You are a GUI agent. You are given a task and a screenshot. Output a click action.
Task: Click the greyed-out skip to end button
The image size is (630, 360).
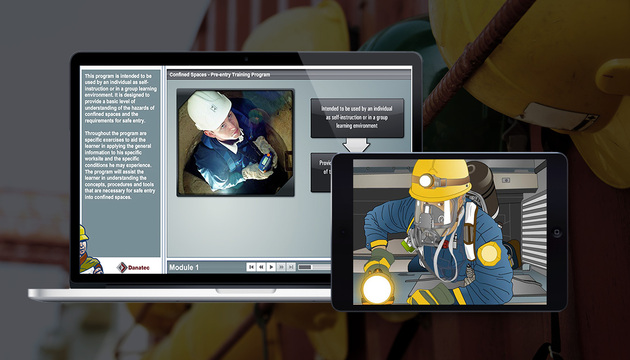click(x=291, y=267)
